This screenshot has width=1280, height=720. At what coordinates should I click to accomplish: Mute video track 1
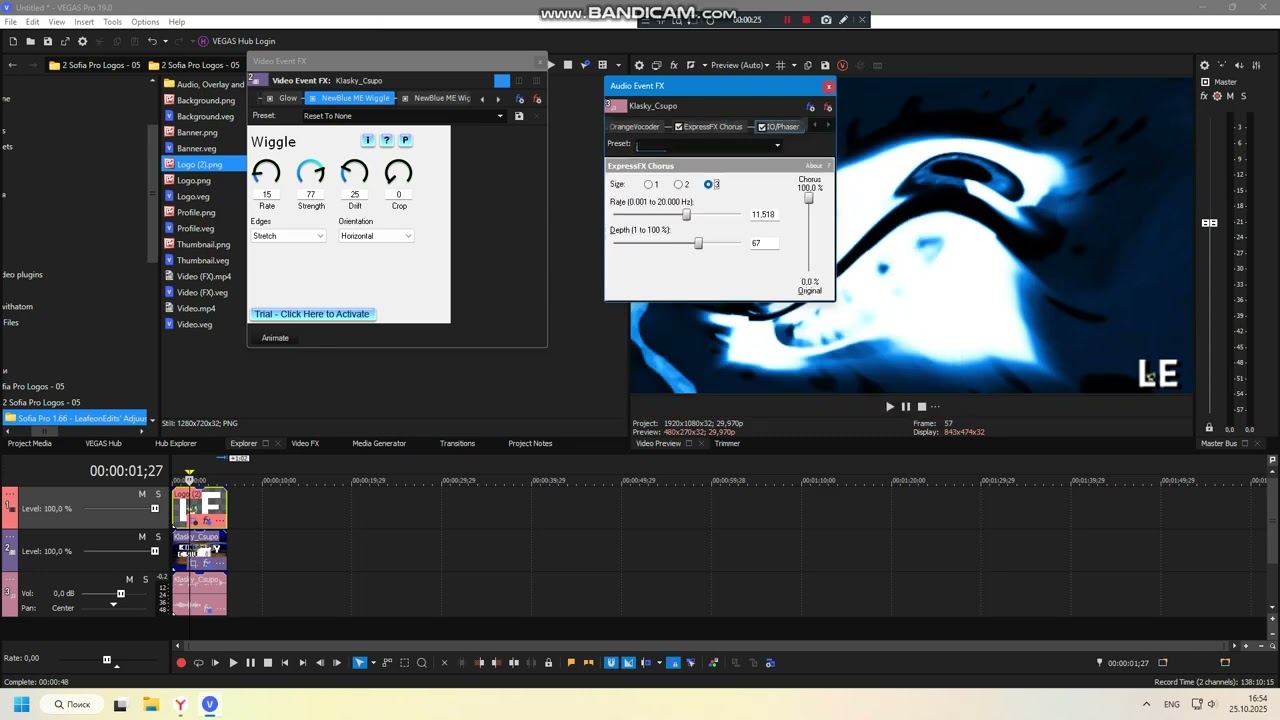(142, 494)
